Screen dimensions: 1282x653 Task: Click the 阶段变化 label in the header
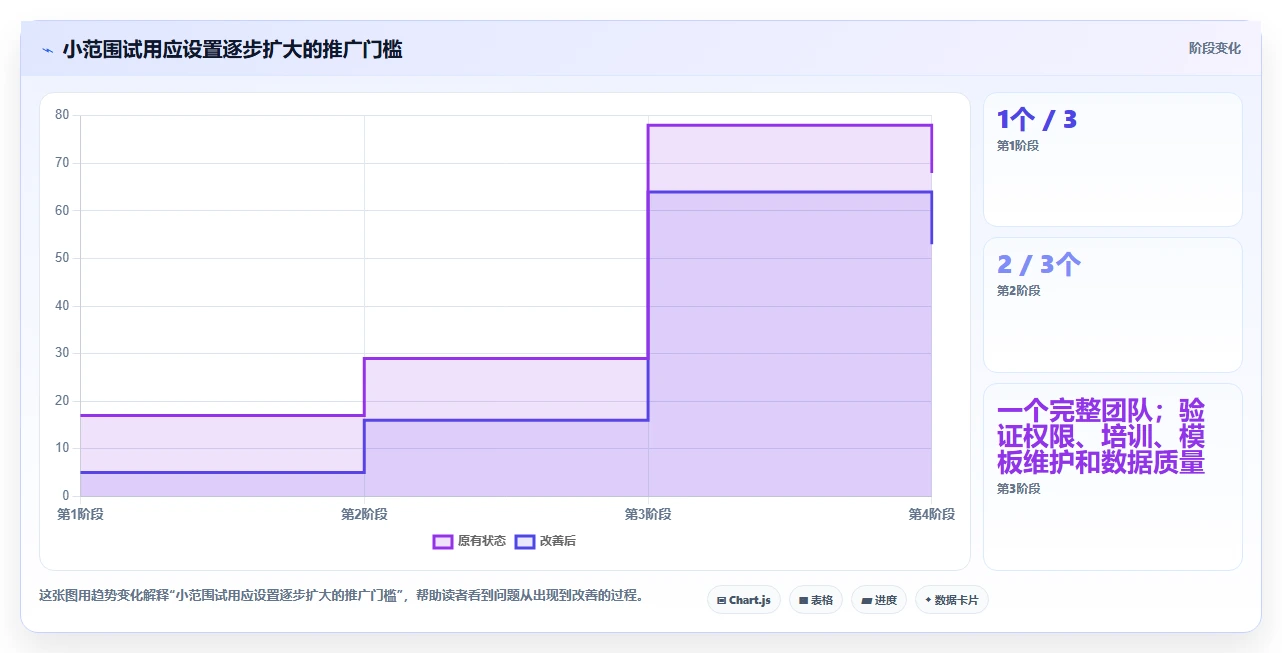coord(1215,48)
